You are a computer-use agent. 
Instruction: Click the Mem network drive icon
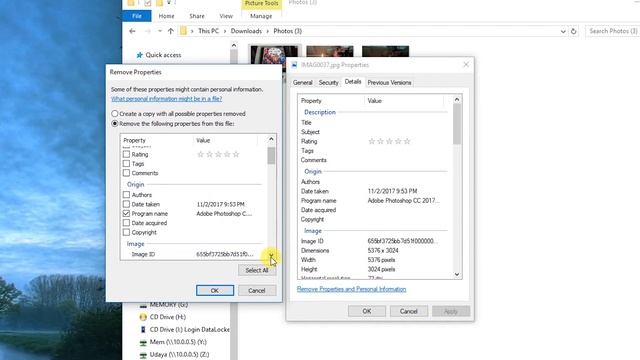143,342
